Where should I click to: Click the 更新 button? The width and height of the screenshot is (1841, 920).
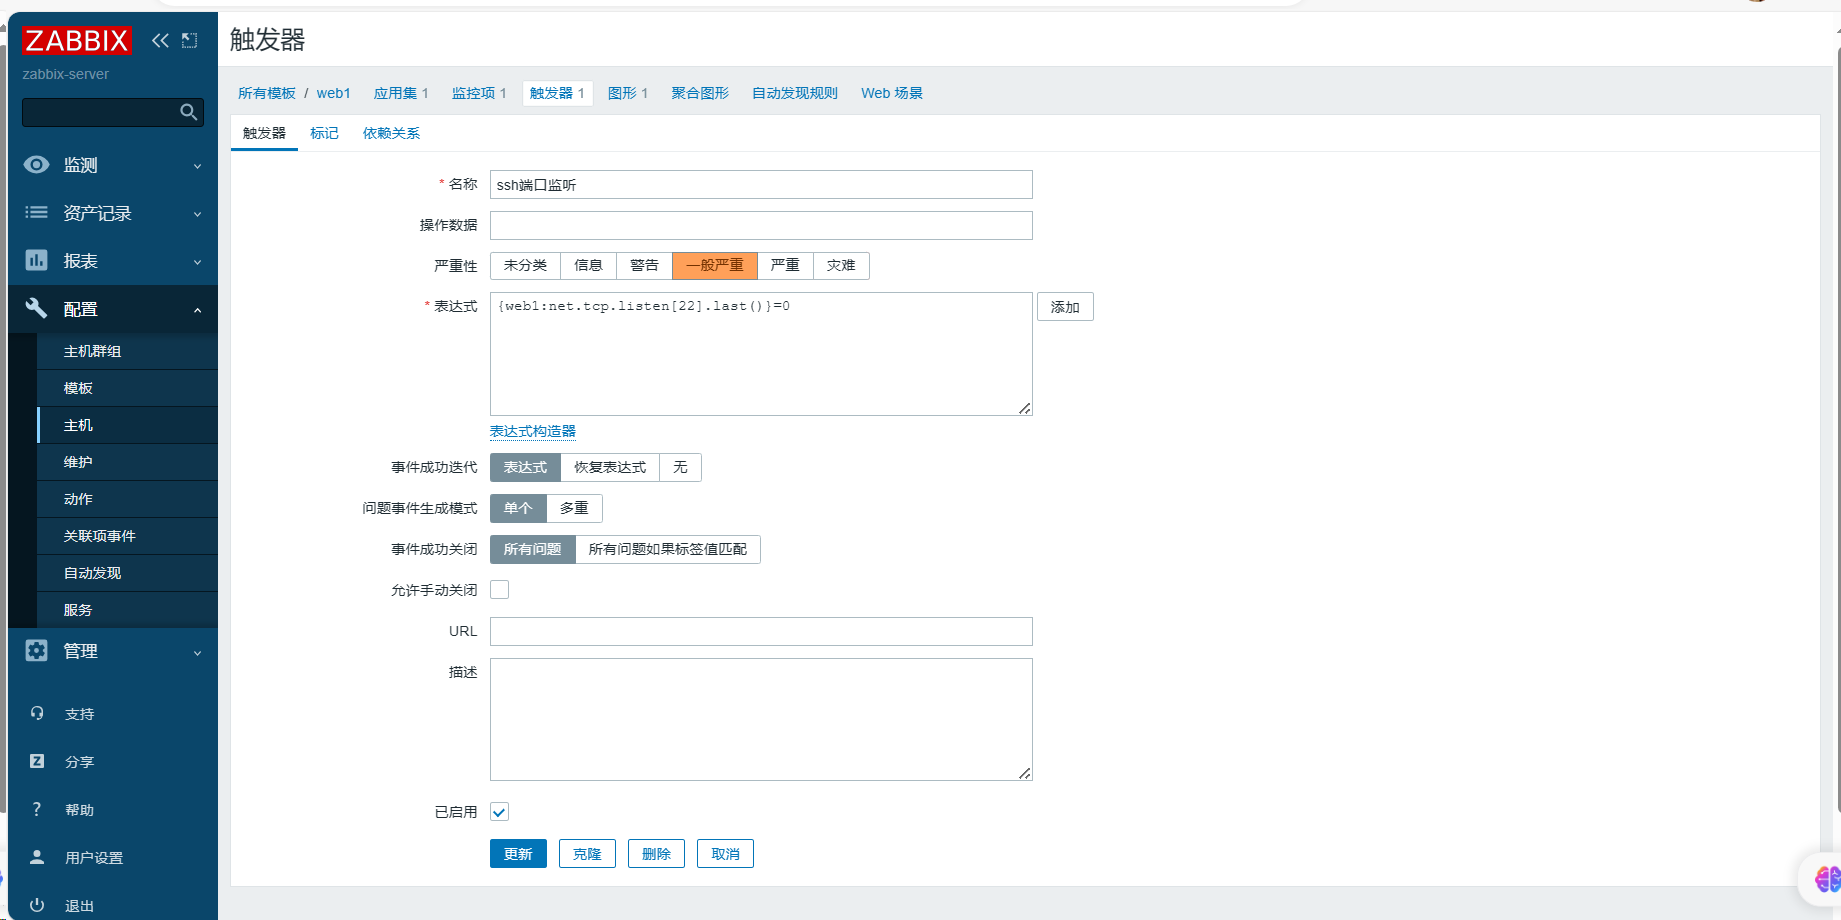click(x=518, y=854)
